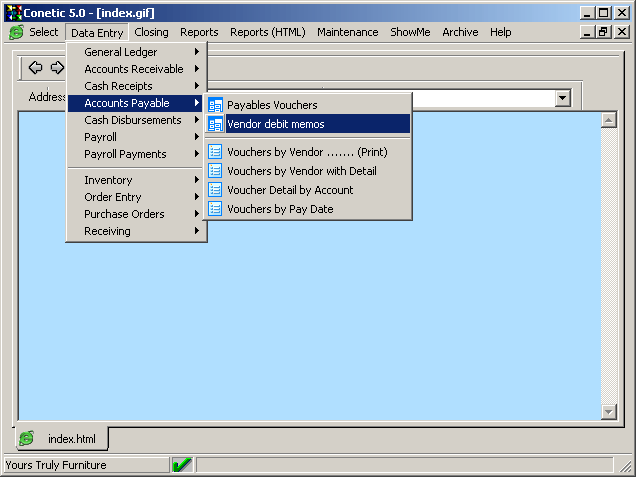The width and height of the screenshot is (636, 477).
Task: Open the address bar dropdown arrow
Action: tap(562, 98)
